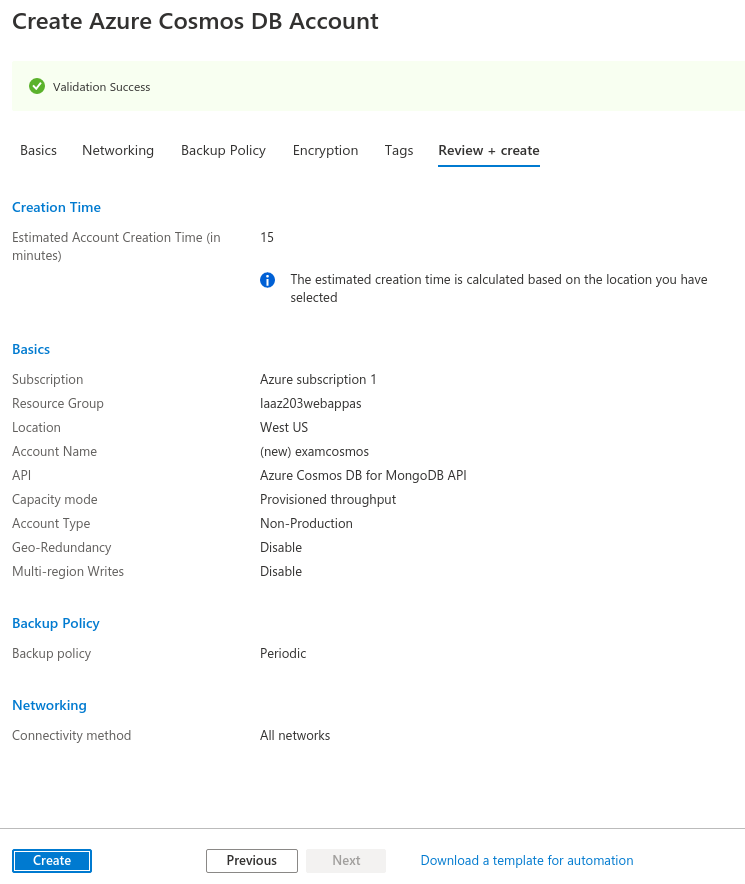This screenshot has height=884, width=745.
Task: Click the Previous button
Action: click(x=251, y=860)
